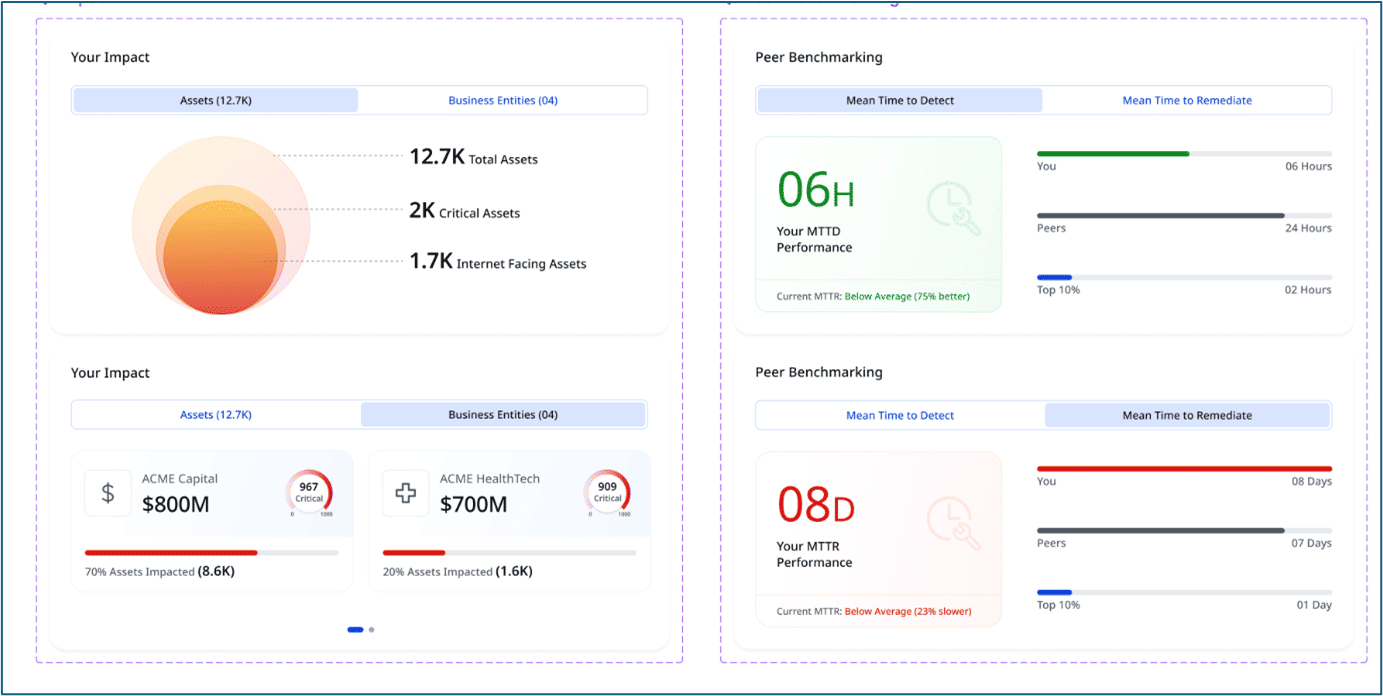
Task: Click the orange concentric assets circle chart
Action: pyautogui.click(x=221, y=226)
